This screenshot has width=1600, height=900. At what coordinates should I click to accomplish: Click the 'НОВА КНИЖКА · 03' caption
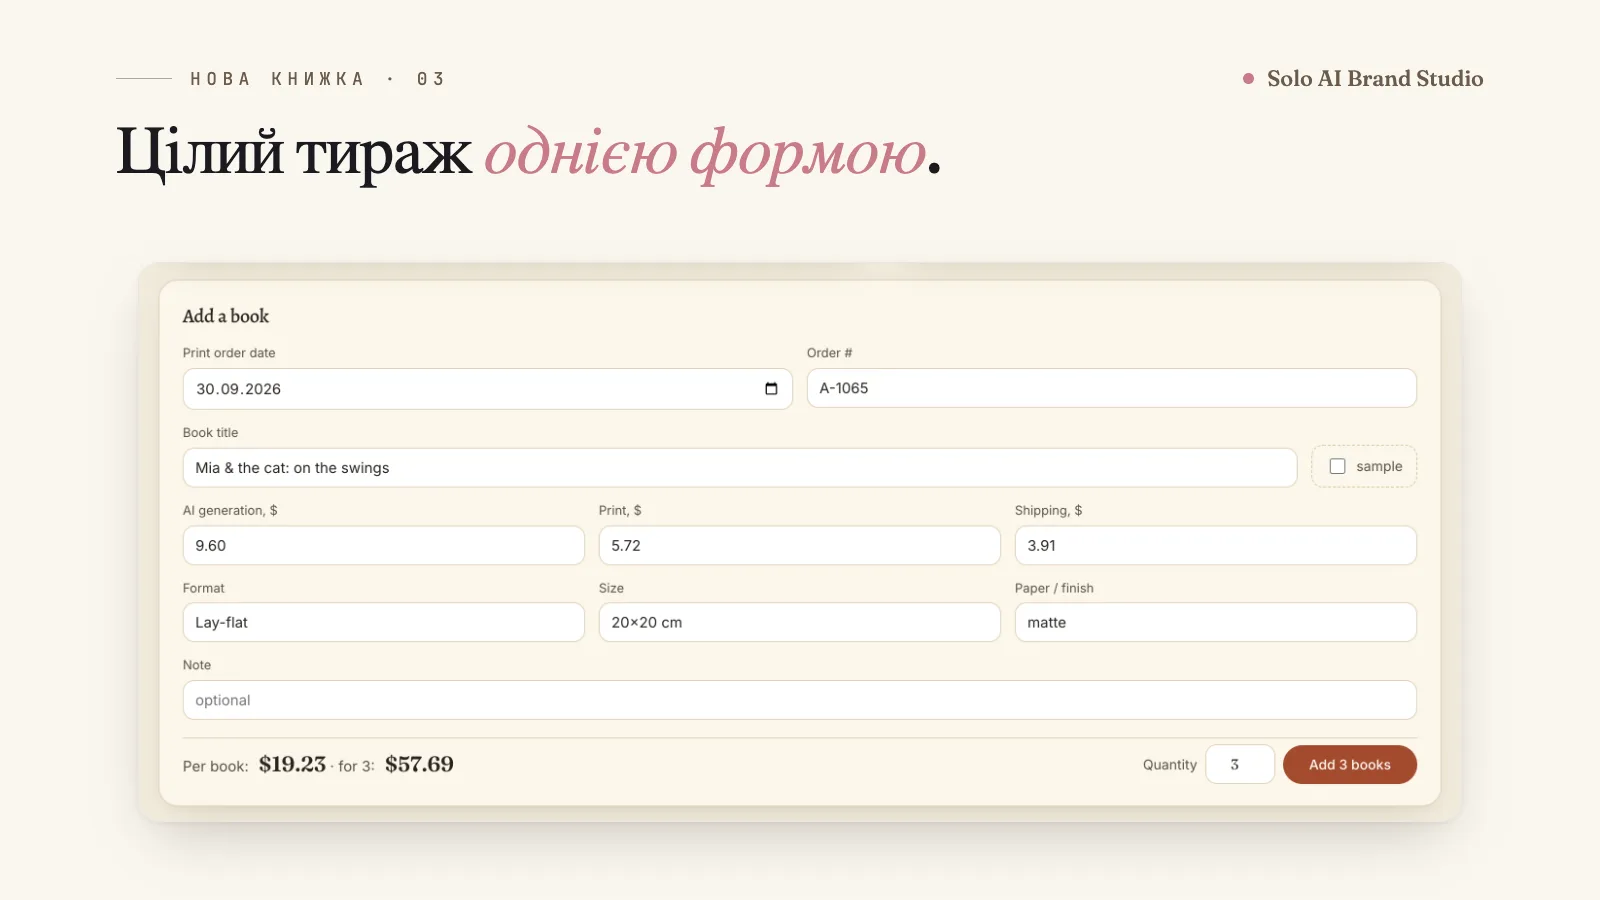(x=318, y=79)
